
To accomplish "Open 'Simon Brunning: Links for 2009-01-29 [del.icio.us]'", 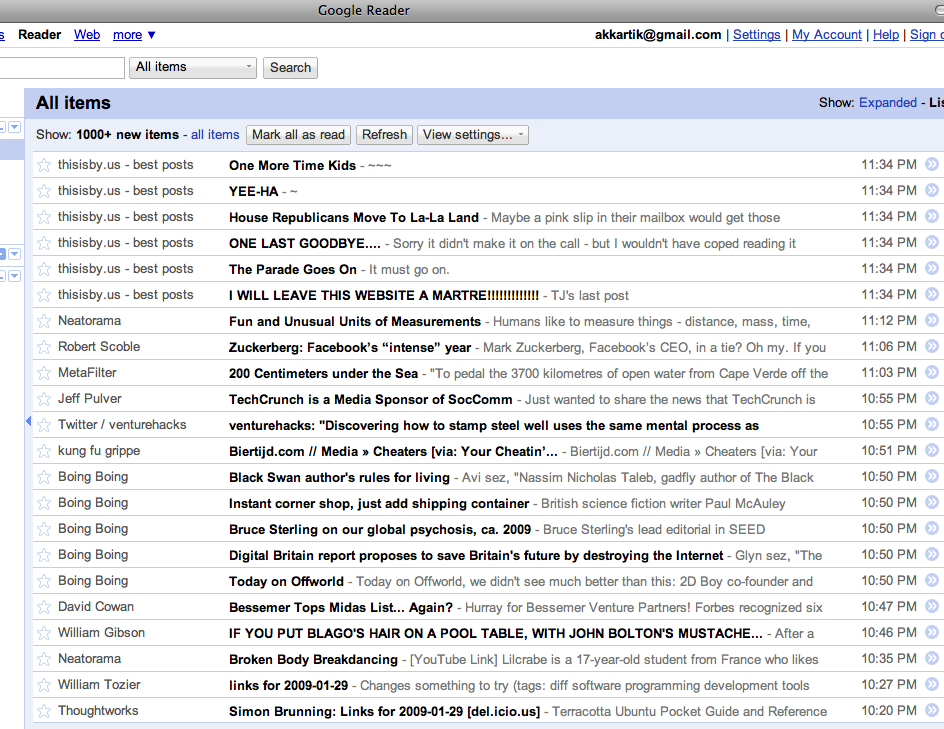I will (384, 711).
